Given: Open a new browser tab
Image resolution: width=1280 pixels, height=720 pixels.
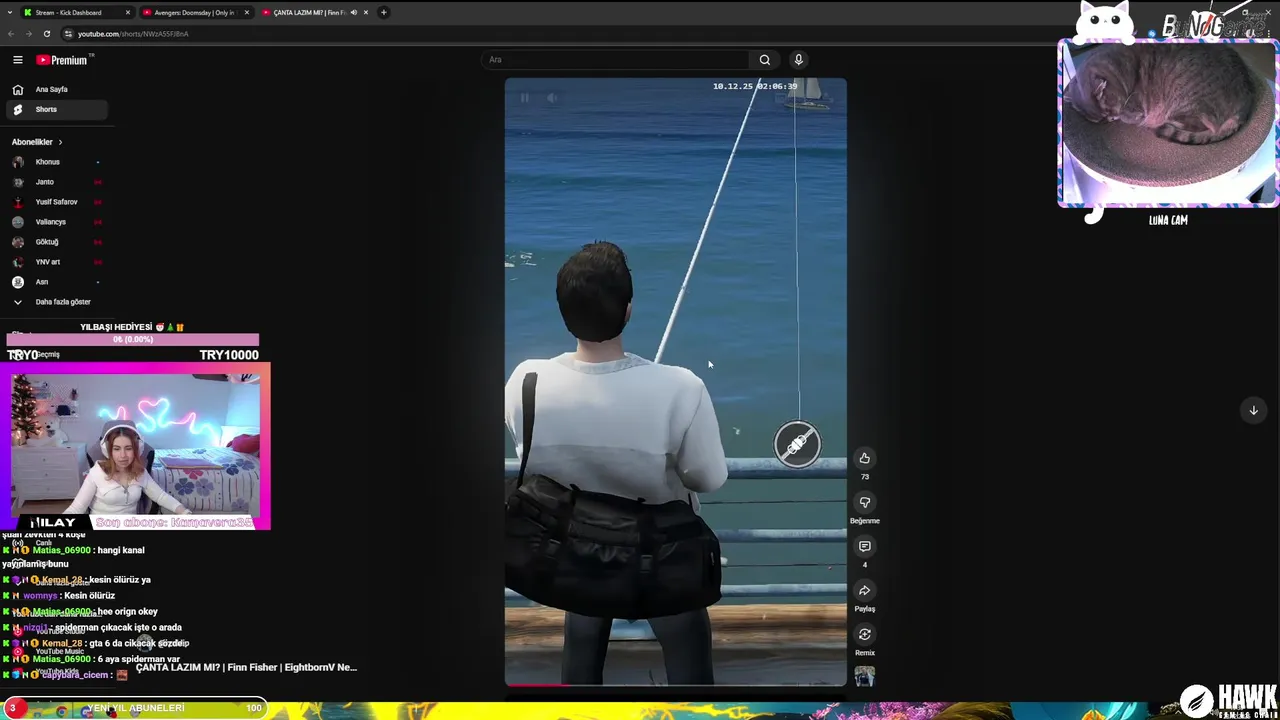Looking at the screenshot, I should pyautogui.click(x=384, y=13).
